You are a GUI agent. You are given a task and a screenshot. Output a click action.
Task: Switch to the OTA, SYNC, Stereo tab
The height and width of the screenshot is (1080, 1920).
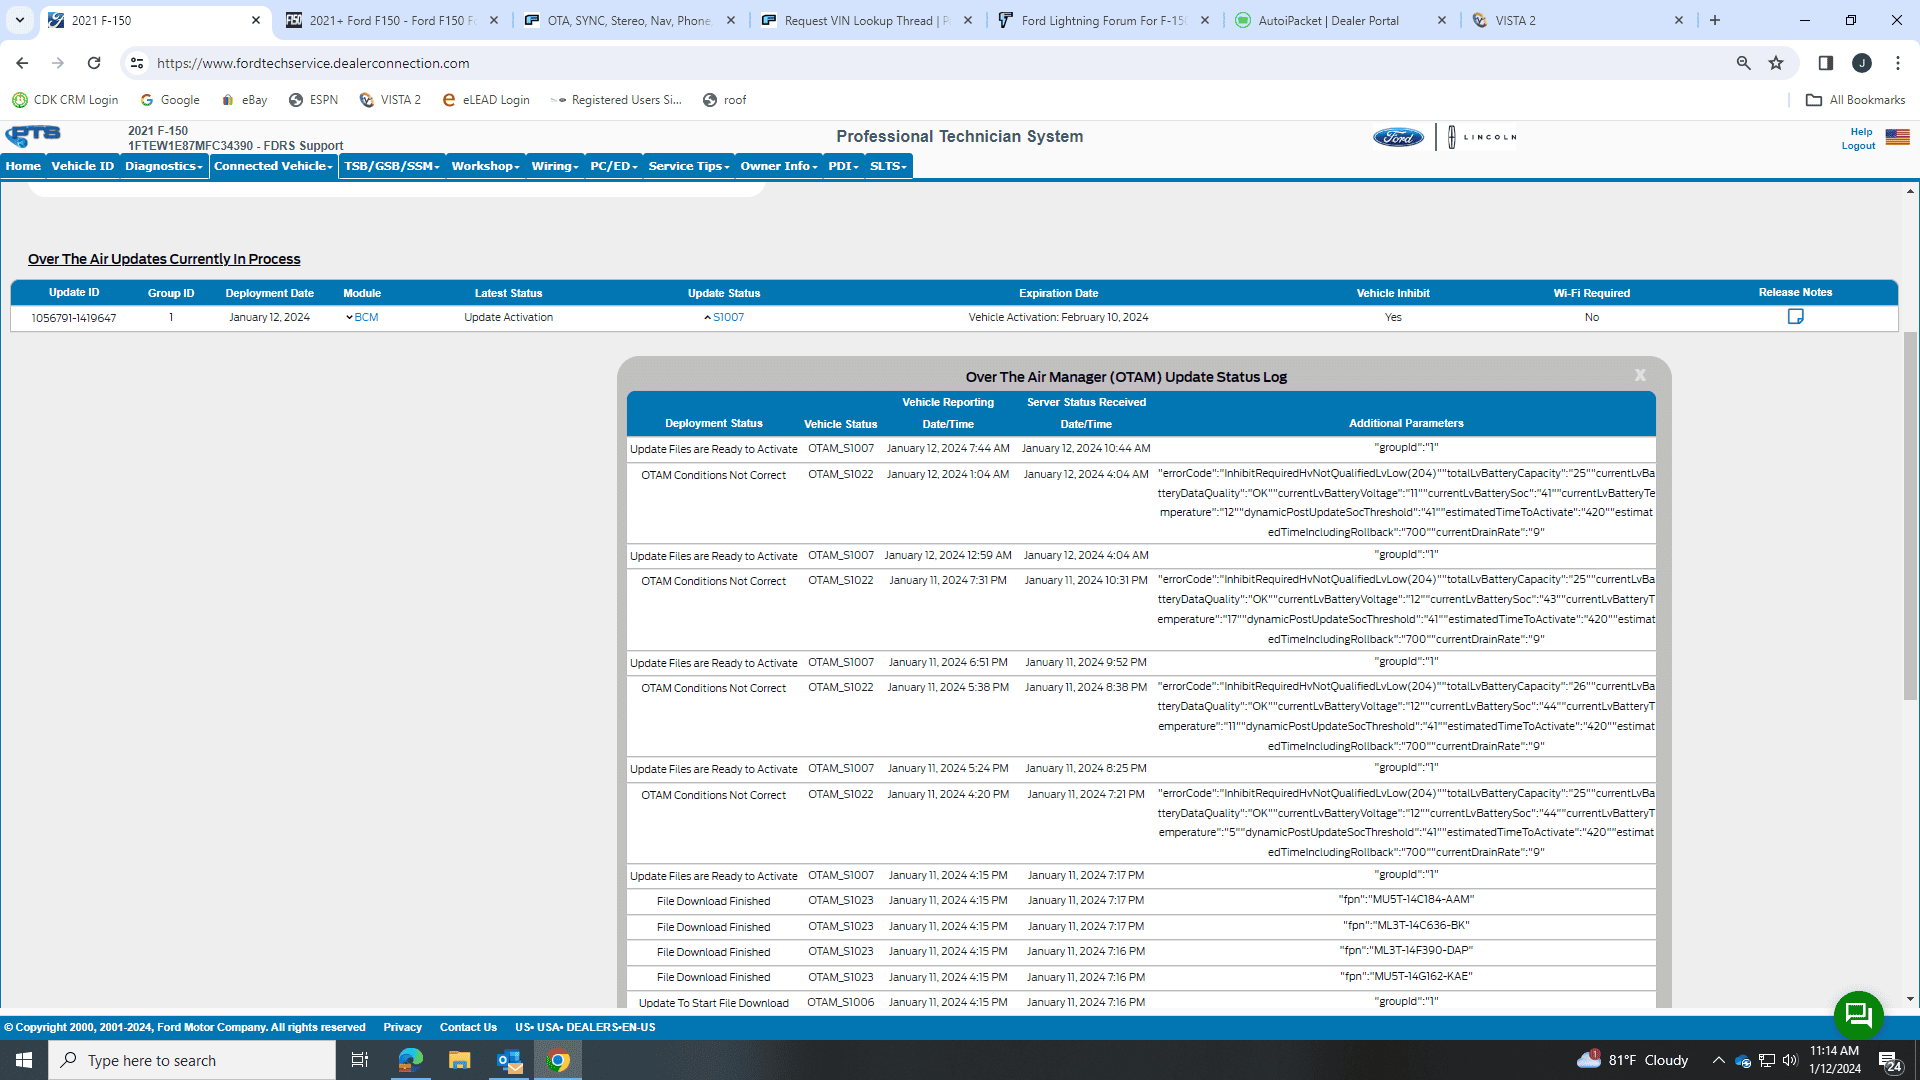(630, 20)
